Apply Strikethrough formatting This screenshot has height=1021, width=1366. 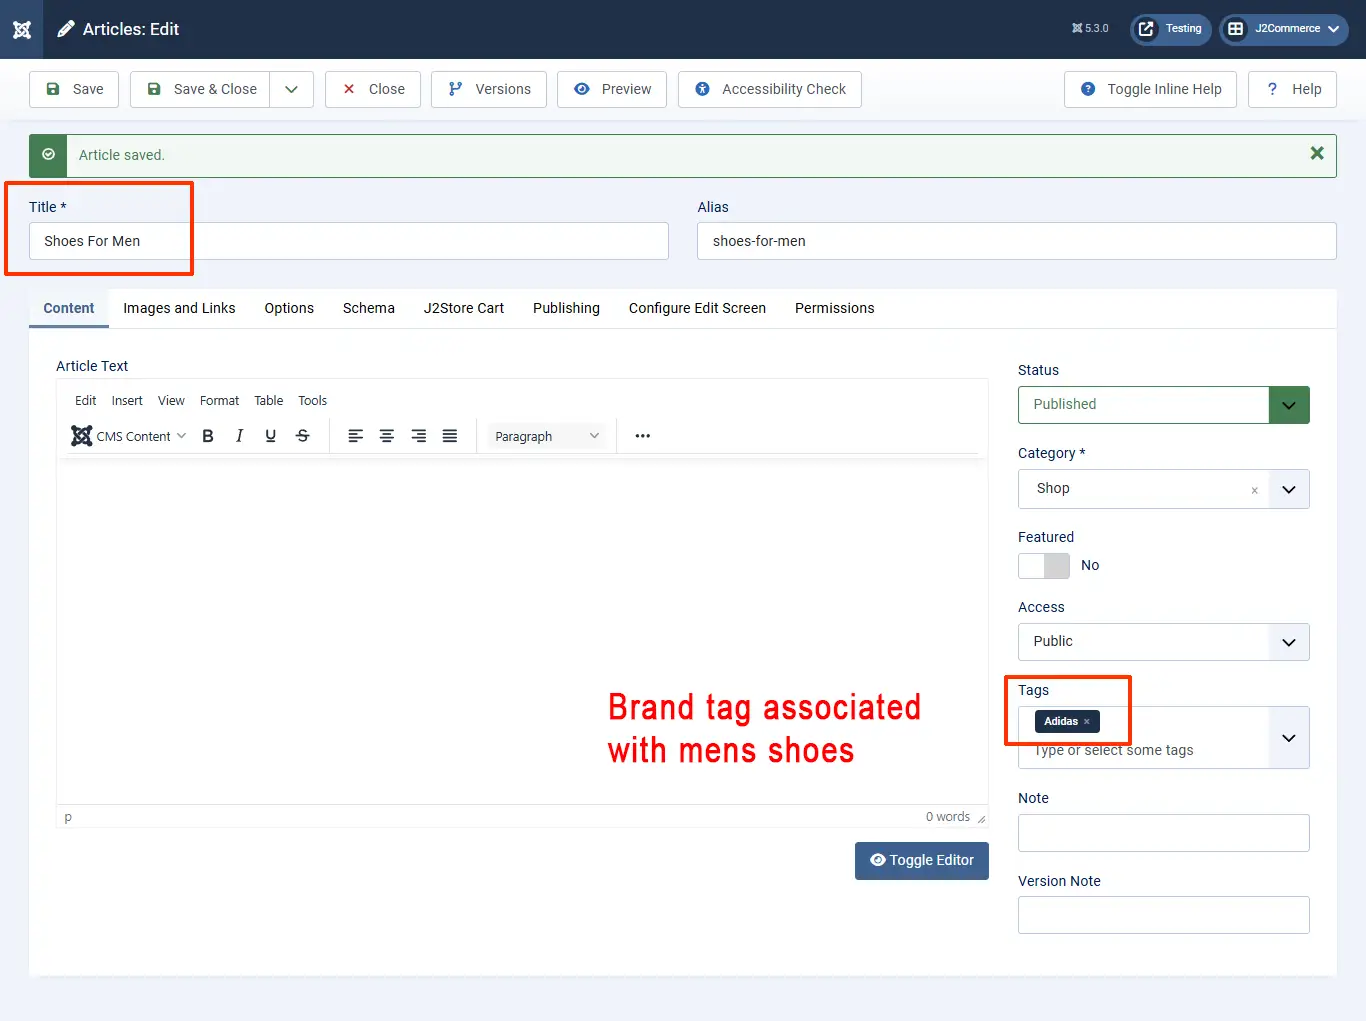302,436
